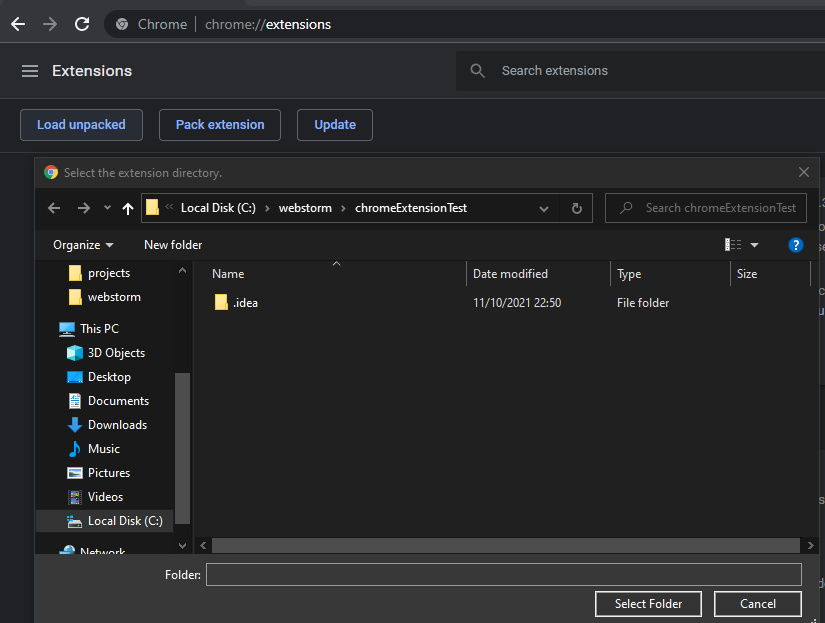Viewport: 825px width, 623px height.
Task: Click the Chrome reload page icon
Action: 82,24
